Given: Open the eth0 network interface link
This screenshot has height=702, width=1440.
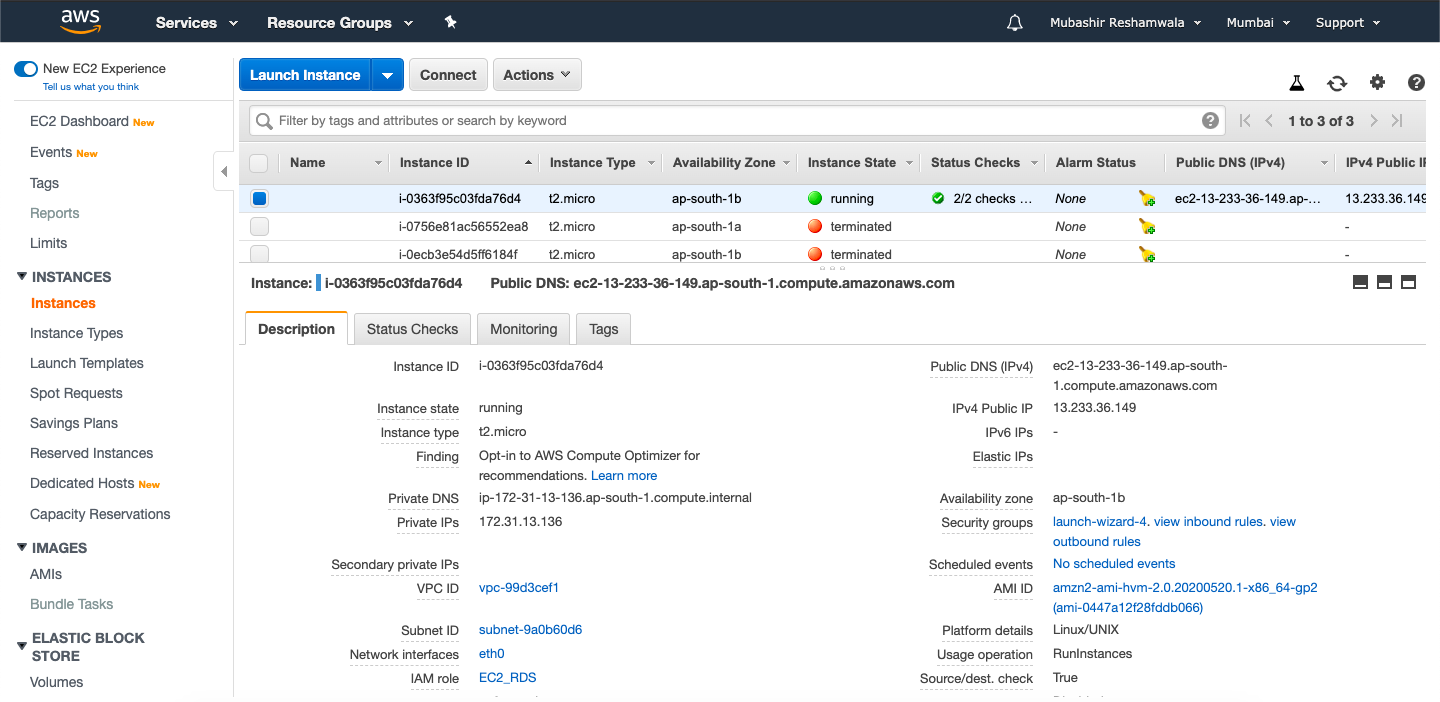Looking at the screenshot, I should [491, 654].
